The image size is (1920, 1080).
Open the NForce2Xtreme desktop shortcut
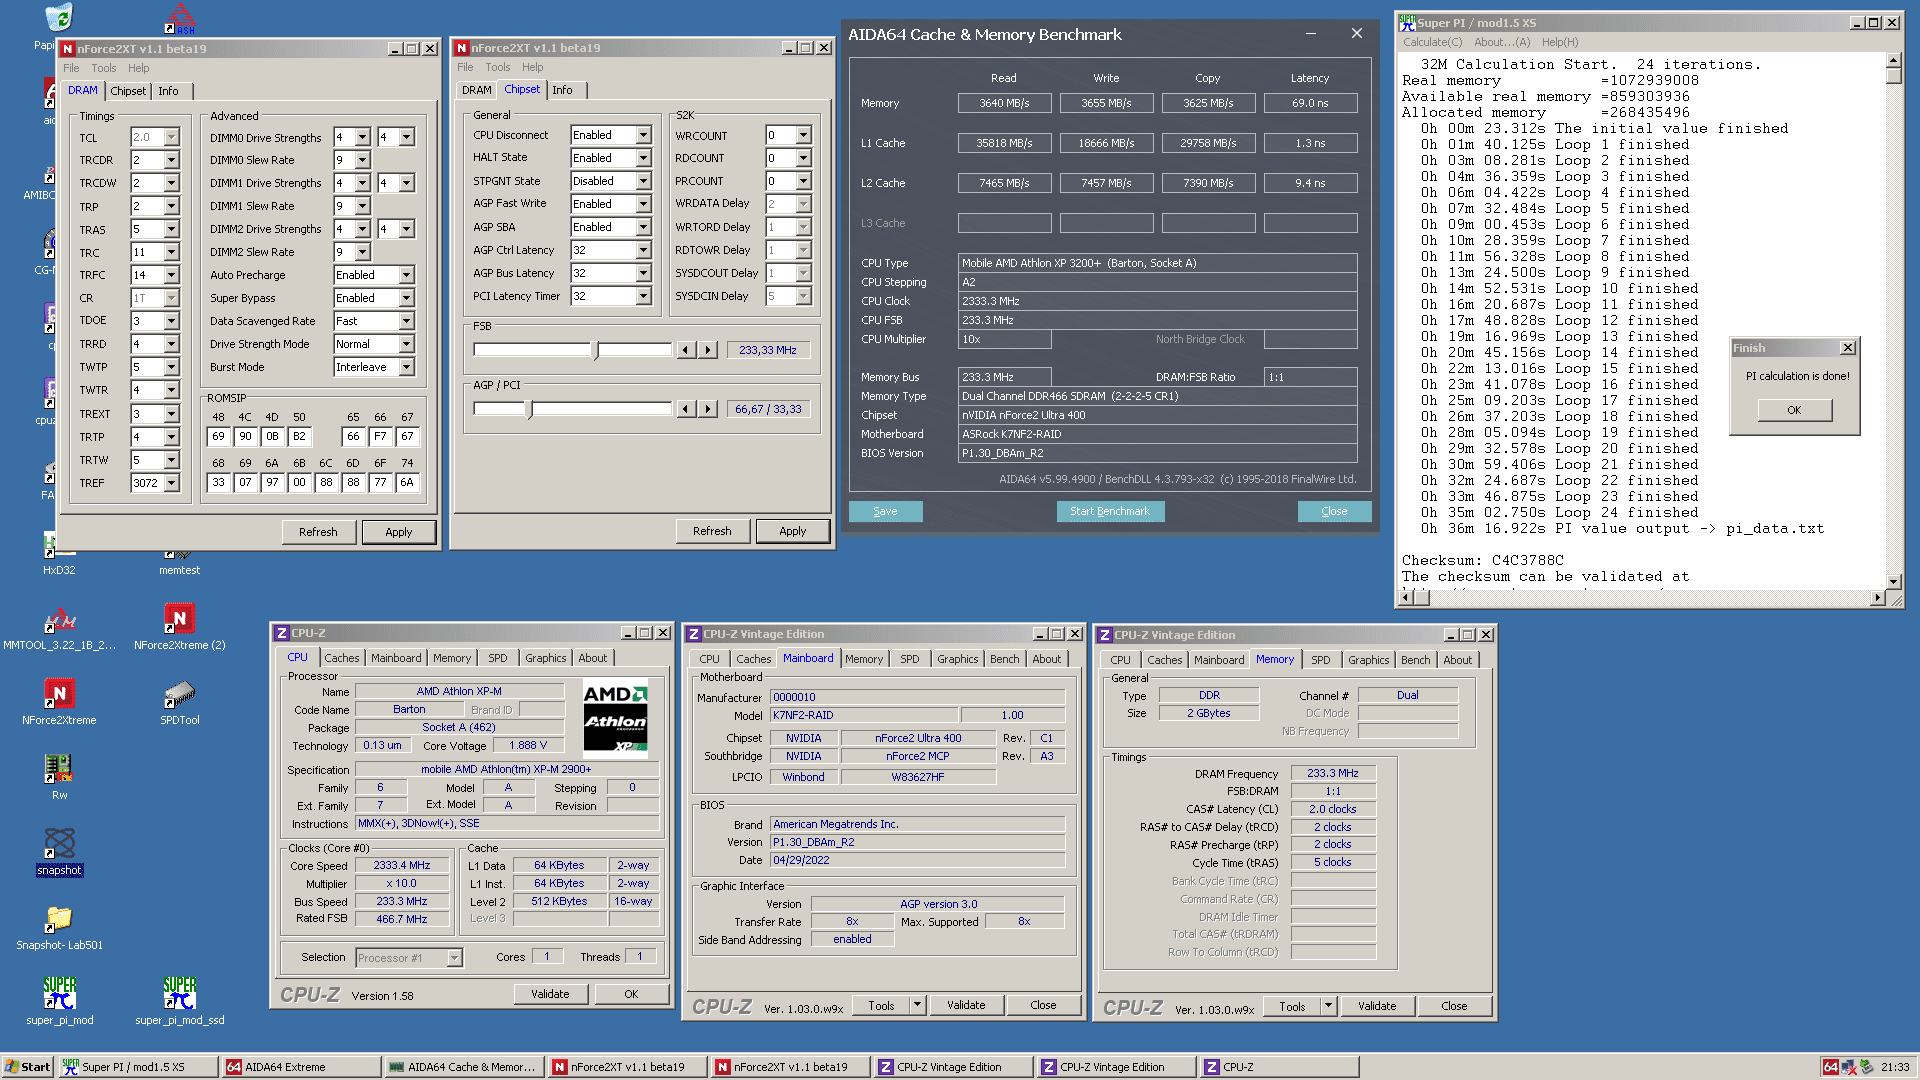pos(59,702)
